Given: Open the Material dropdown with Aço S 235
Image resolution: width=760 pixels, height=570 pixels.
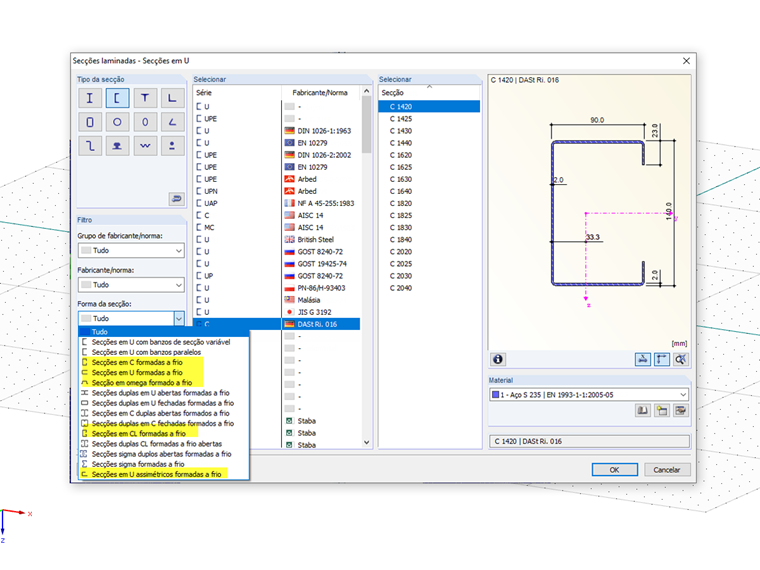Looking at the screenshot, I should [589, 395].
